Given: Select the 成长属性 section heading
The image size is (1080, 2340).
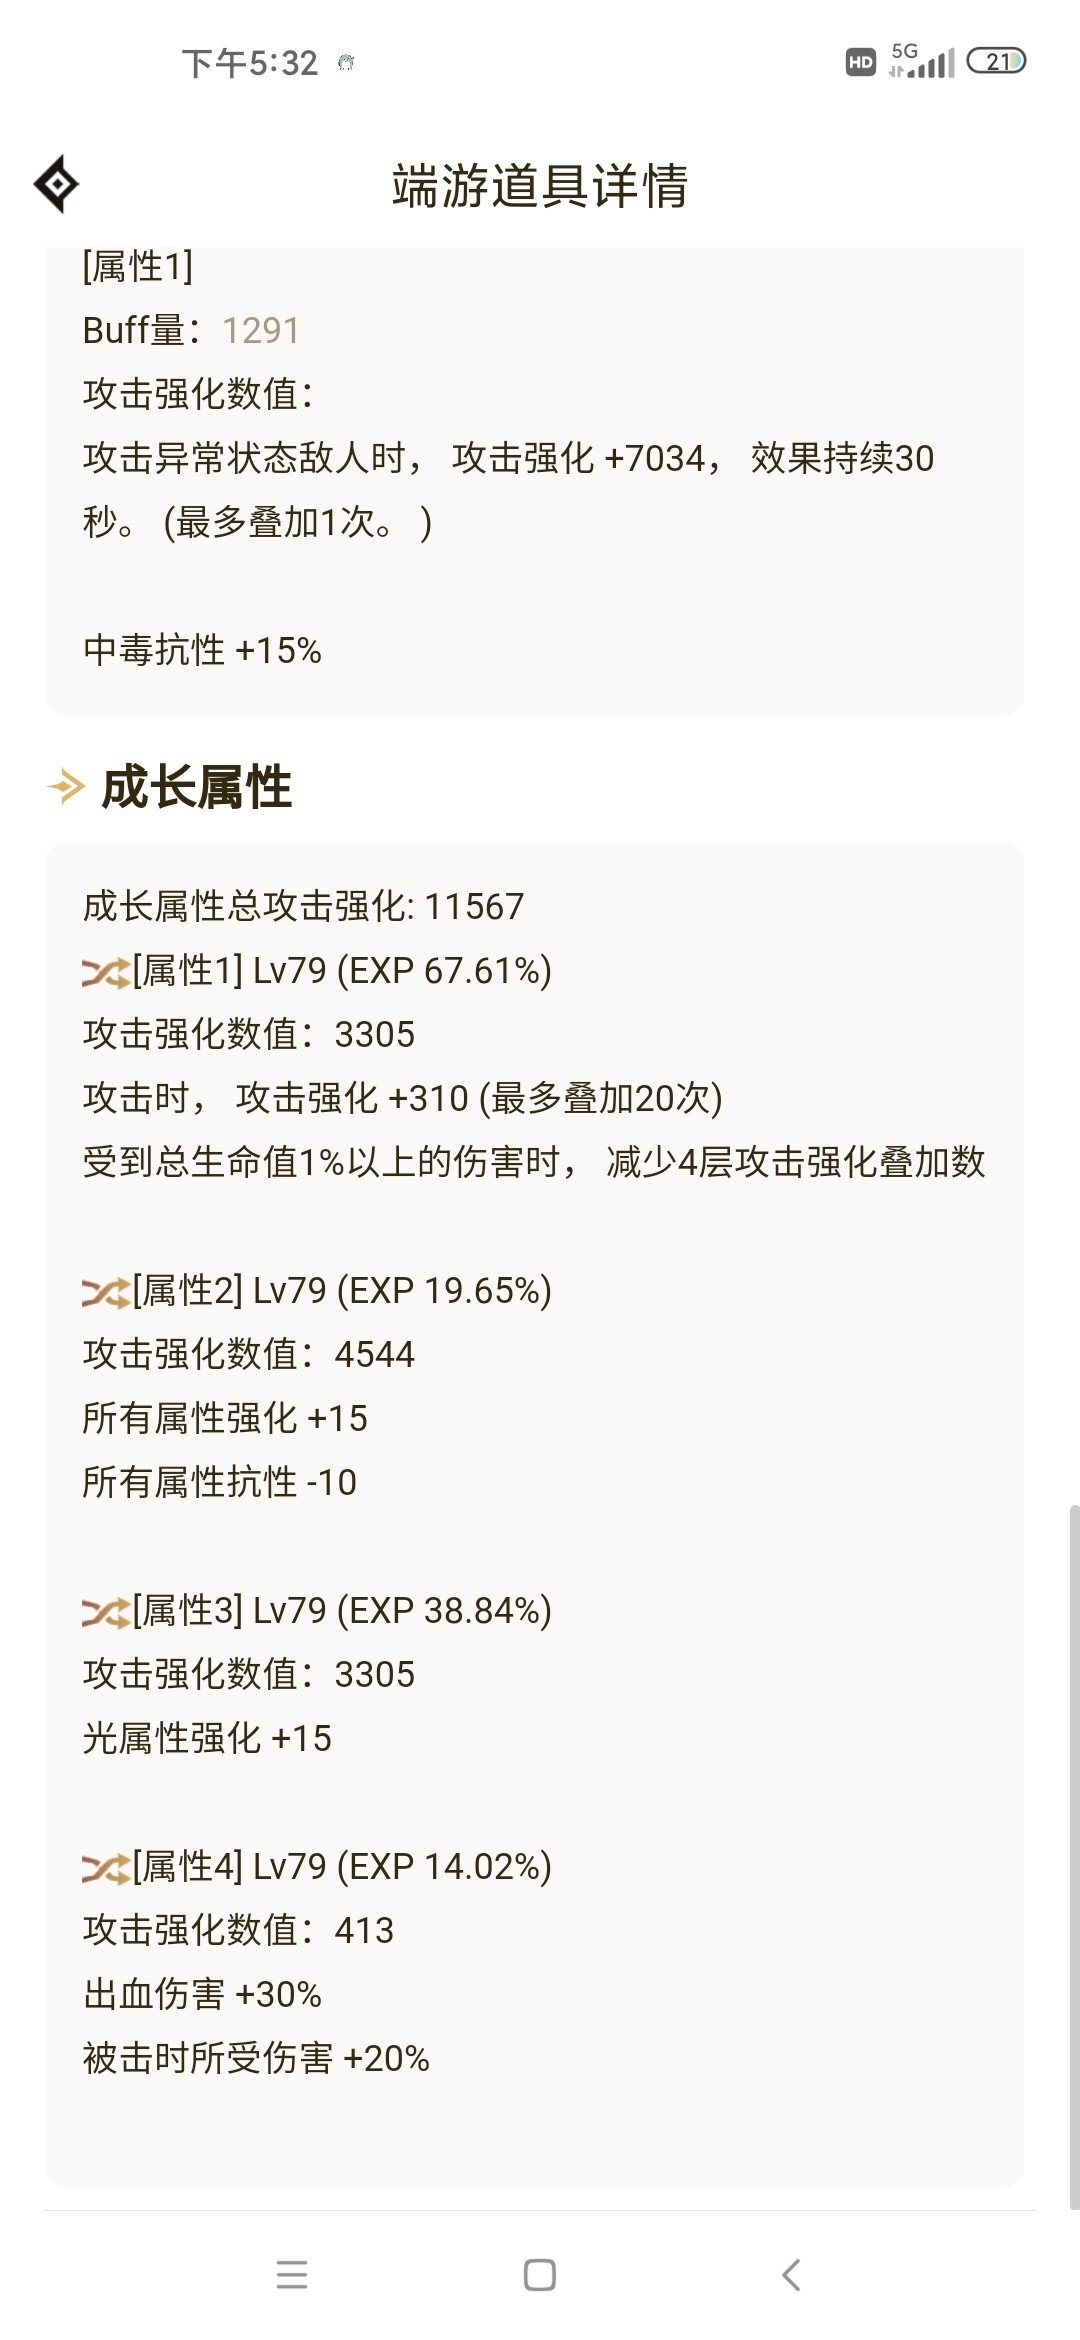Looking at the screenshot, I should (197, 787).
